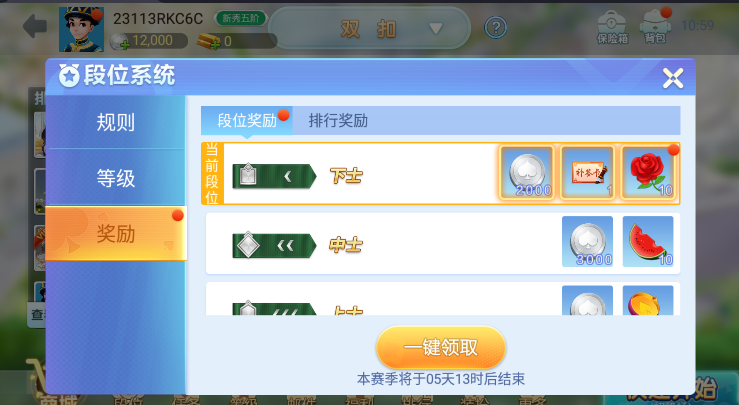Open the player avatar profile
This screenshot has width=739, height=405.
click(81, 29)
